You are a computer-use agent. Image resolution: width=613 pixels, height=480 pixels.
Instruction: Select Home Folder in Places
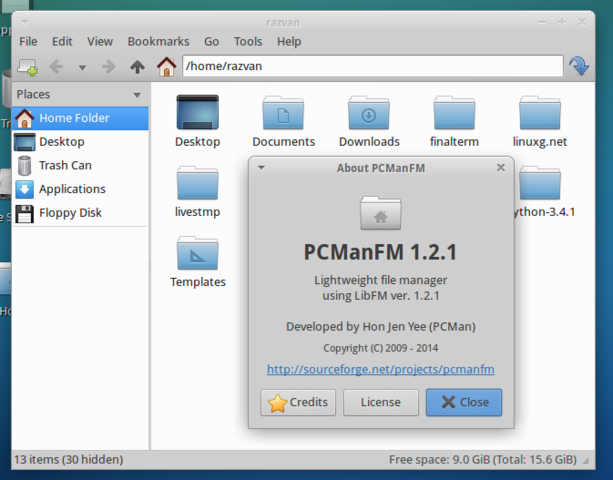click(81, 118)
